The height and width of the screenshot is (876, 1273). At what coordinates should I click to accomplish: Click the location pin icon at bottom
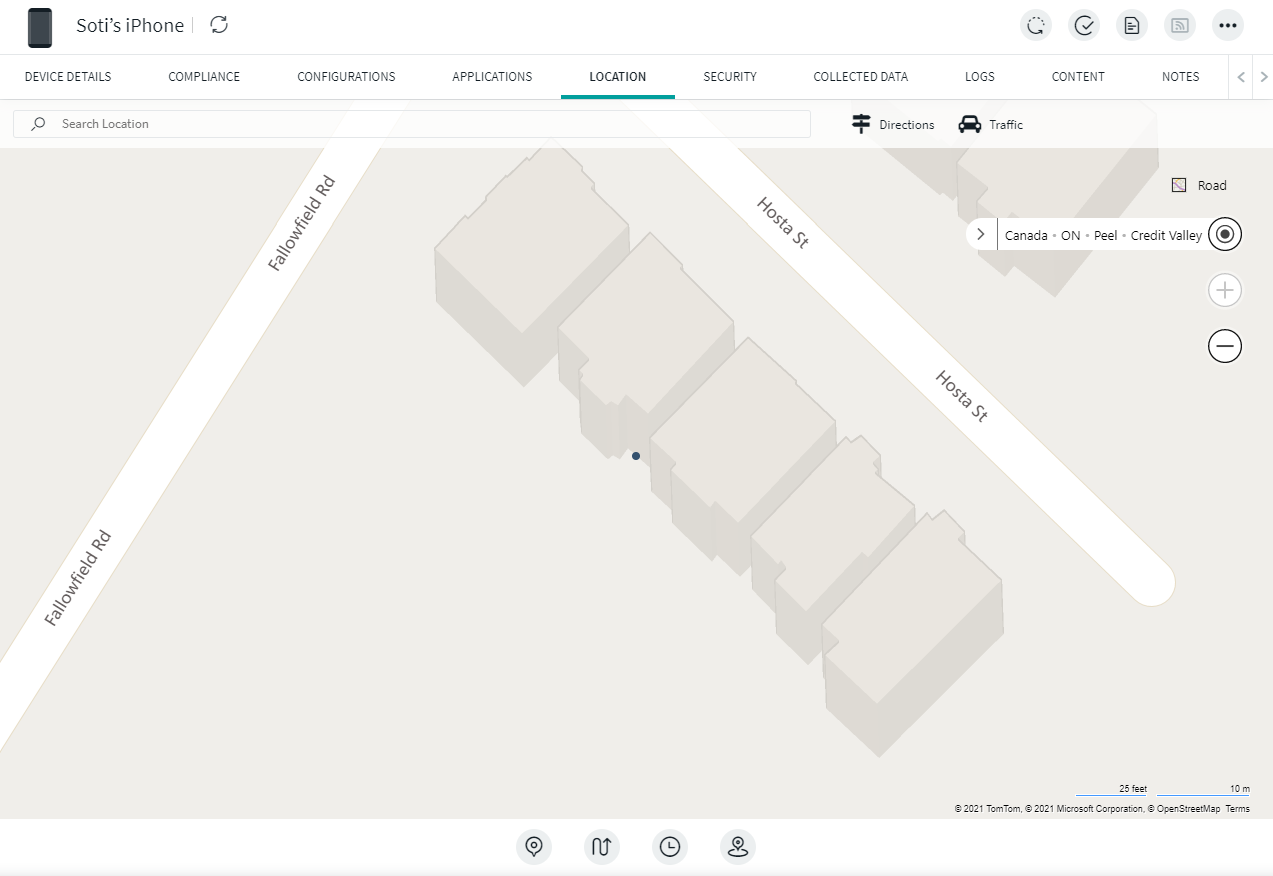pyautogui.click(x=534, y=847)
